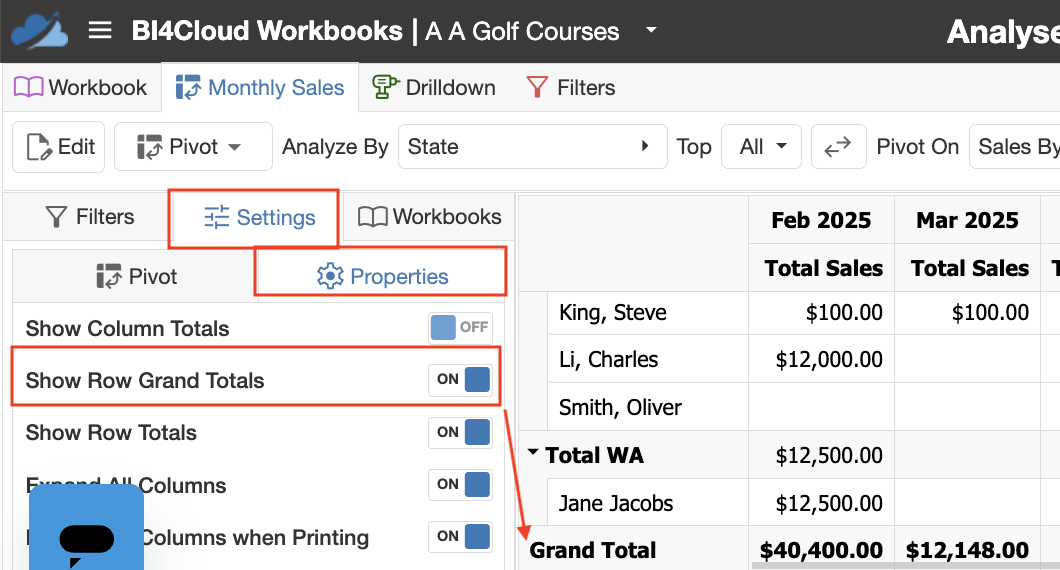Image resolution: width=1060 pixels, height=570 pixels.
Task: Select the Monthly Sales tab
Action: (x=260, y=87)
